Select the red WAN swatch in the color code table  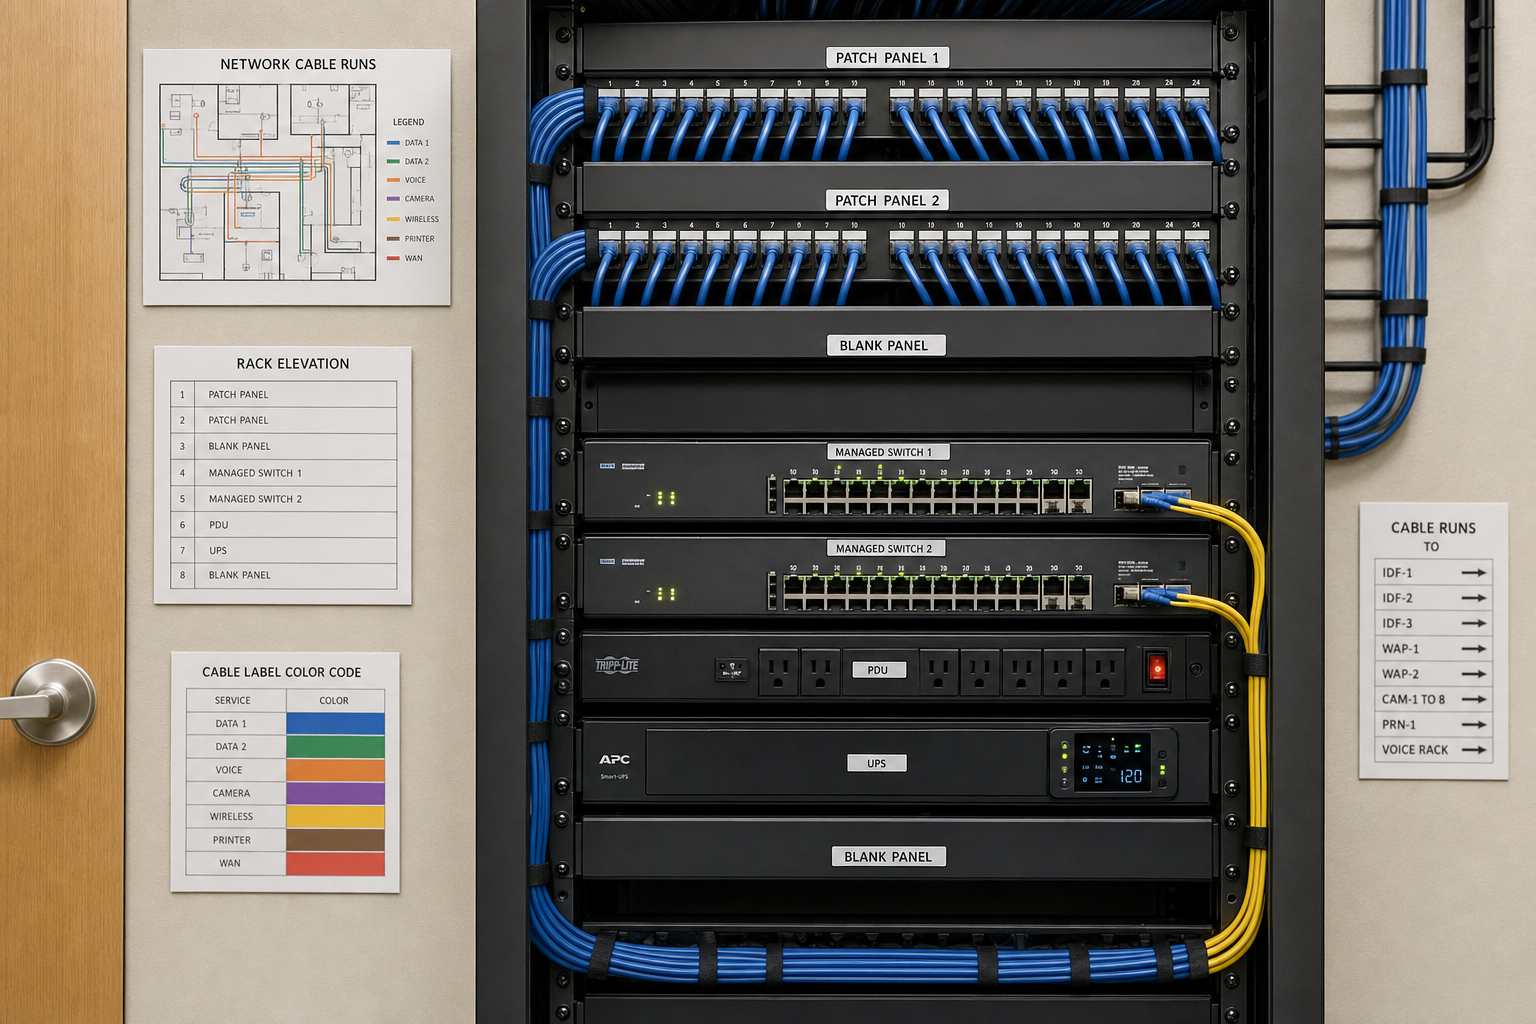coord(335,863)
